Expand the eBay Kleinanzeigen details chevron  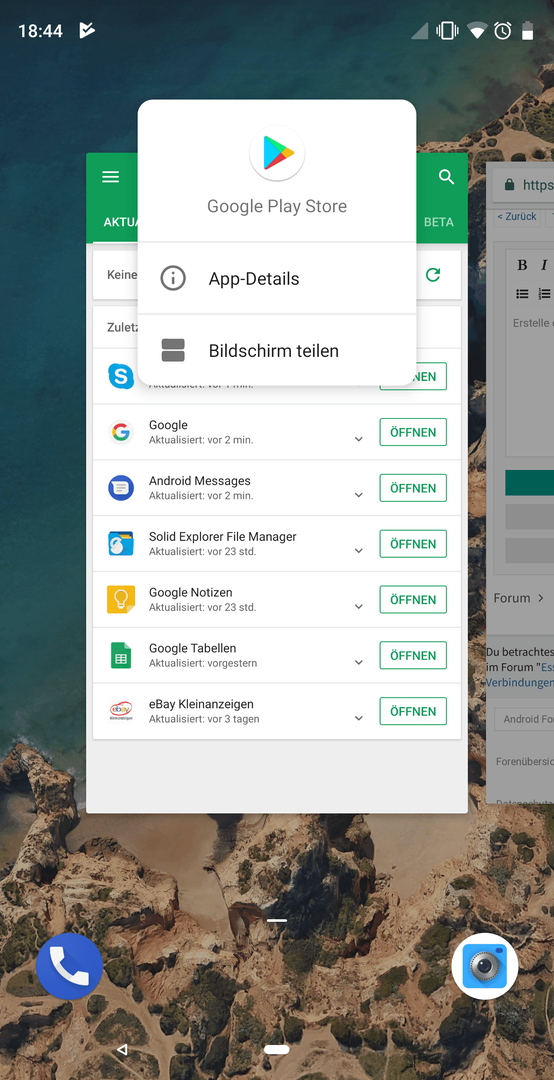(x=358, y=718)
